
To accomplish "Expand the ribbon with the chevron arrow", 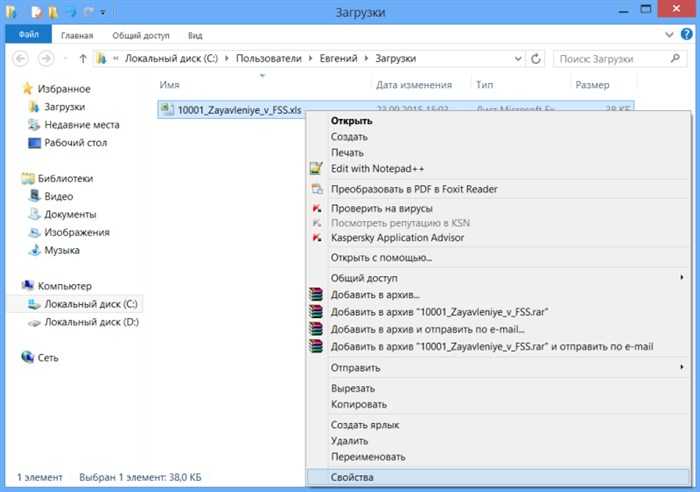I will [669, 35].
